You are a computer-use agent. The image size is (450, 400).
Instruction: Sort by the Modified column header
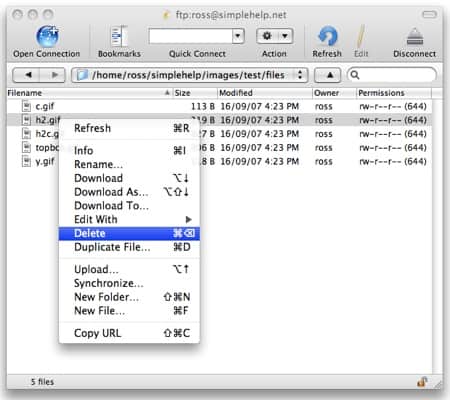265,93
